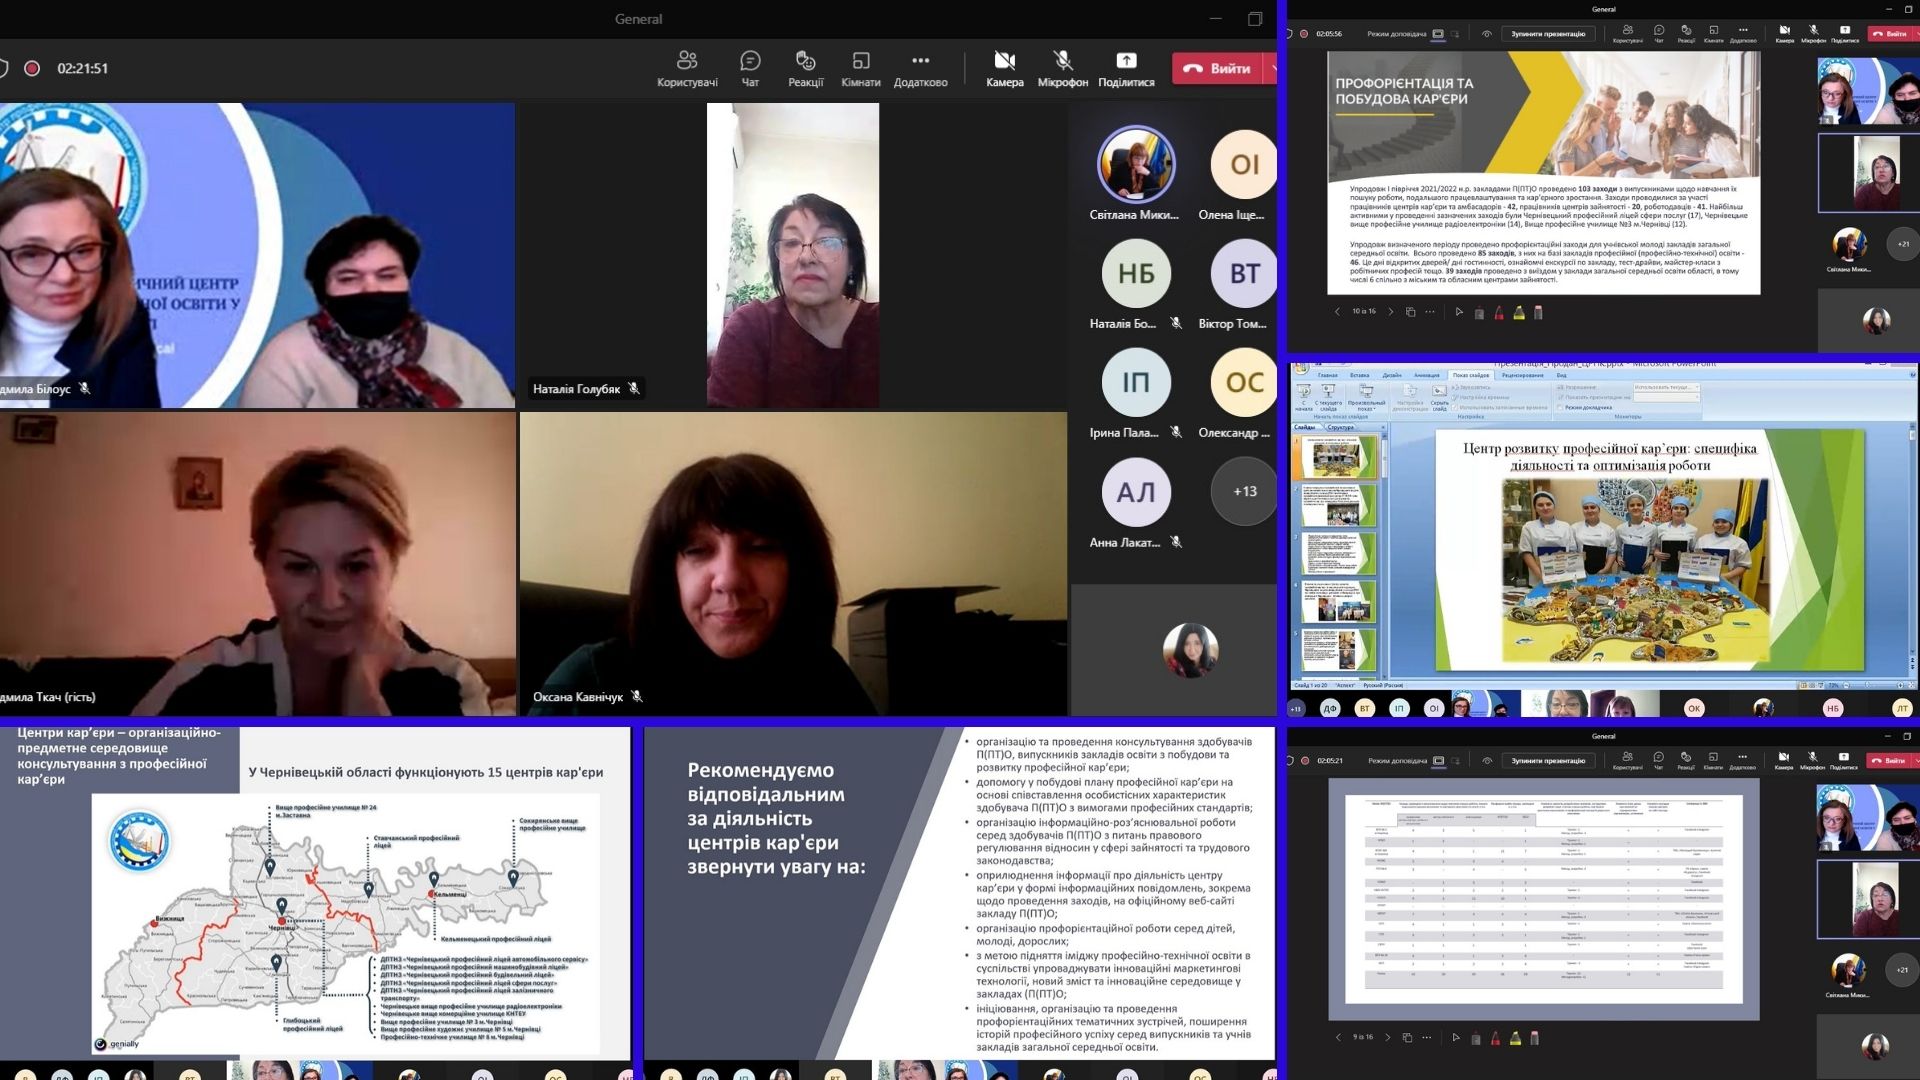Select red pen on slide 10 із 16 toolbar
Image resolution: width=1920 pixels, height=1080 pixels.
pos(1499,313)
